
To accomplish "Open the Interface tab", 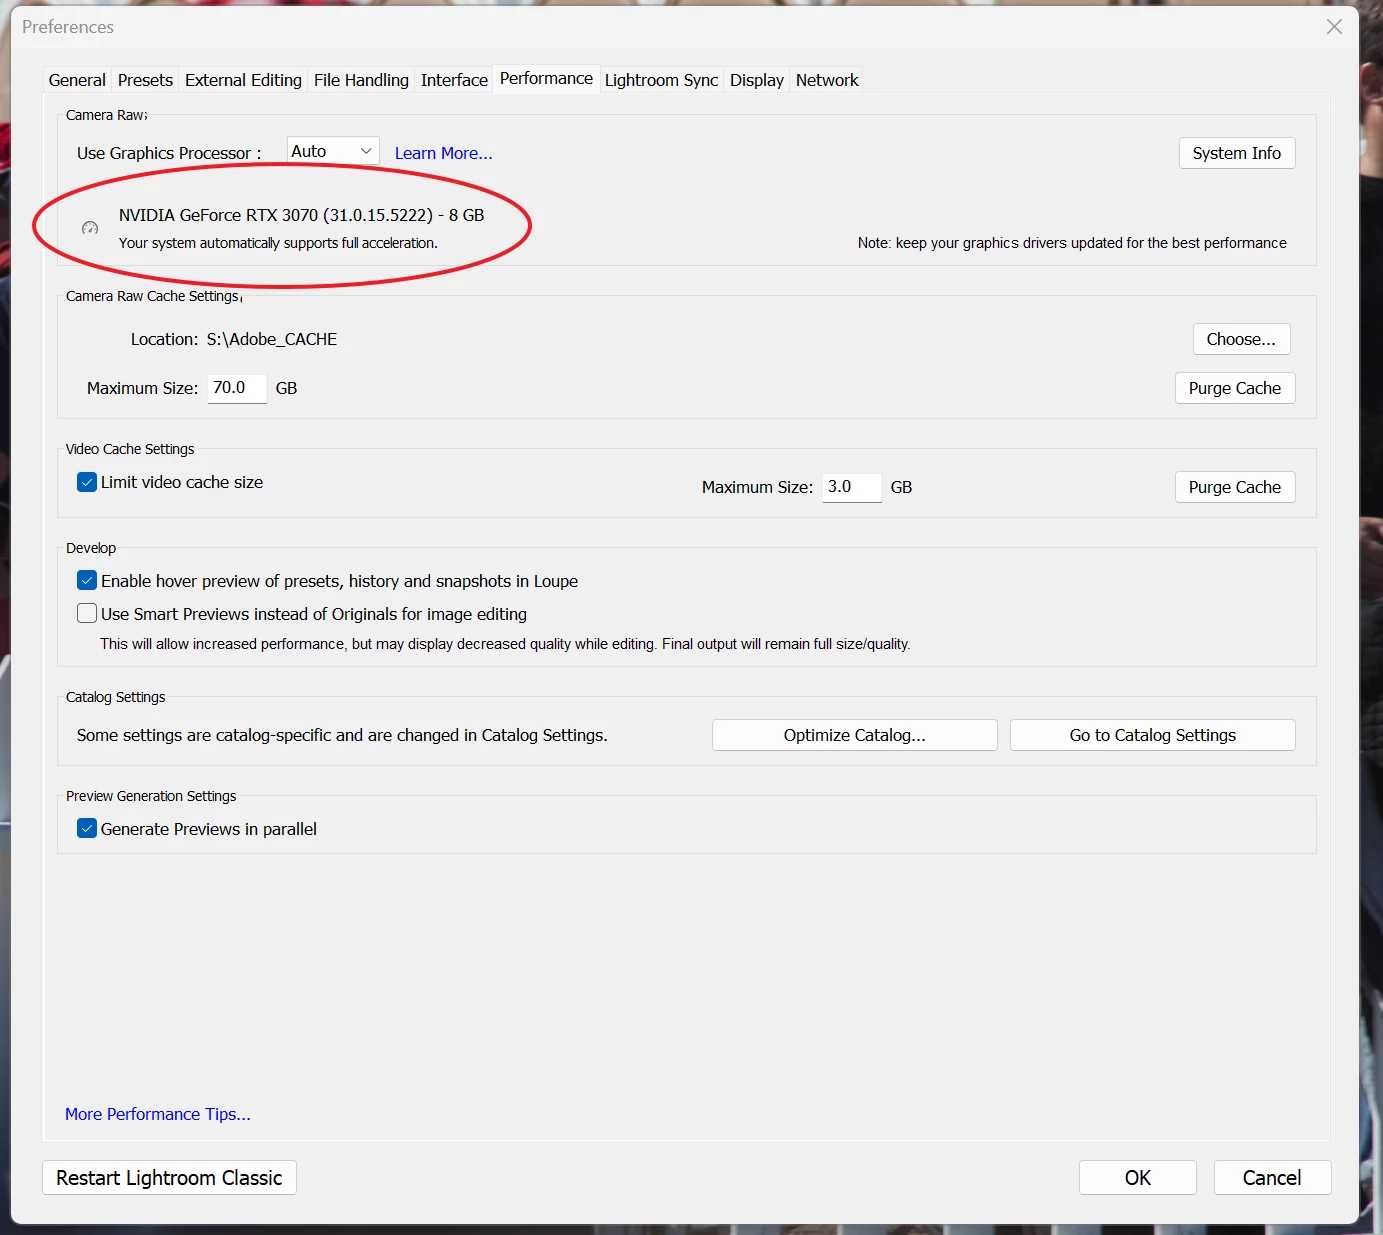I will click(454, 80).
